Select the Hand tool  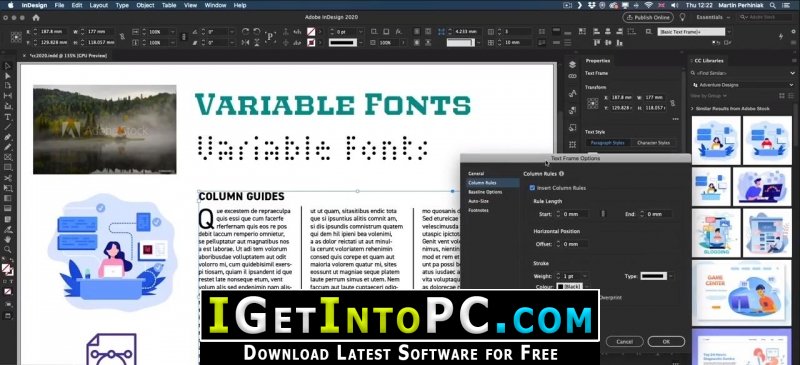8,239
